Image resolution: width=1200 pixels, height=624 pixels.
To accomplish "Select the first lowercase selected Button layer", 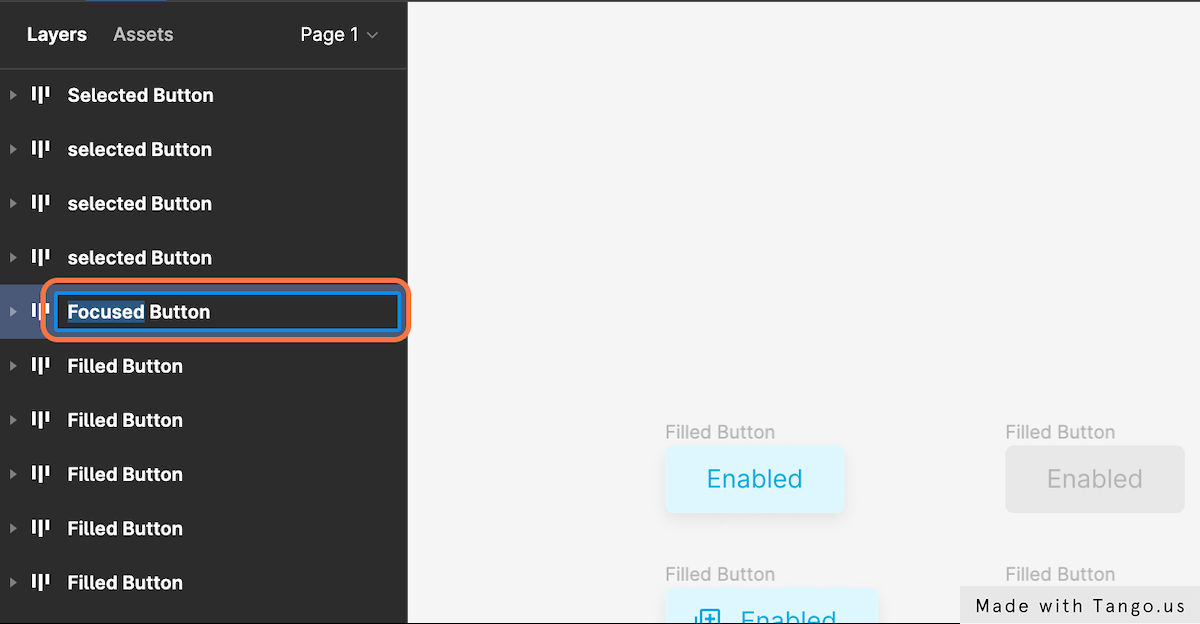I will [139, 149].
